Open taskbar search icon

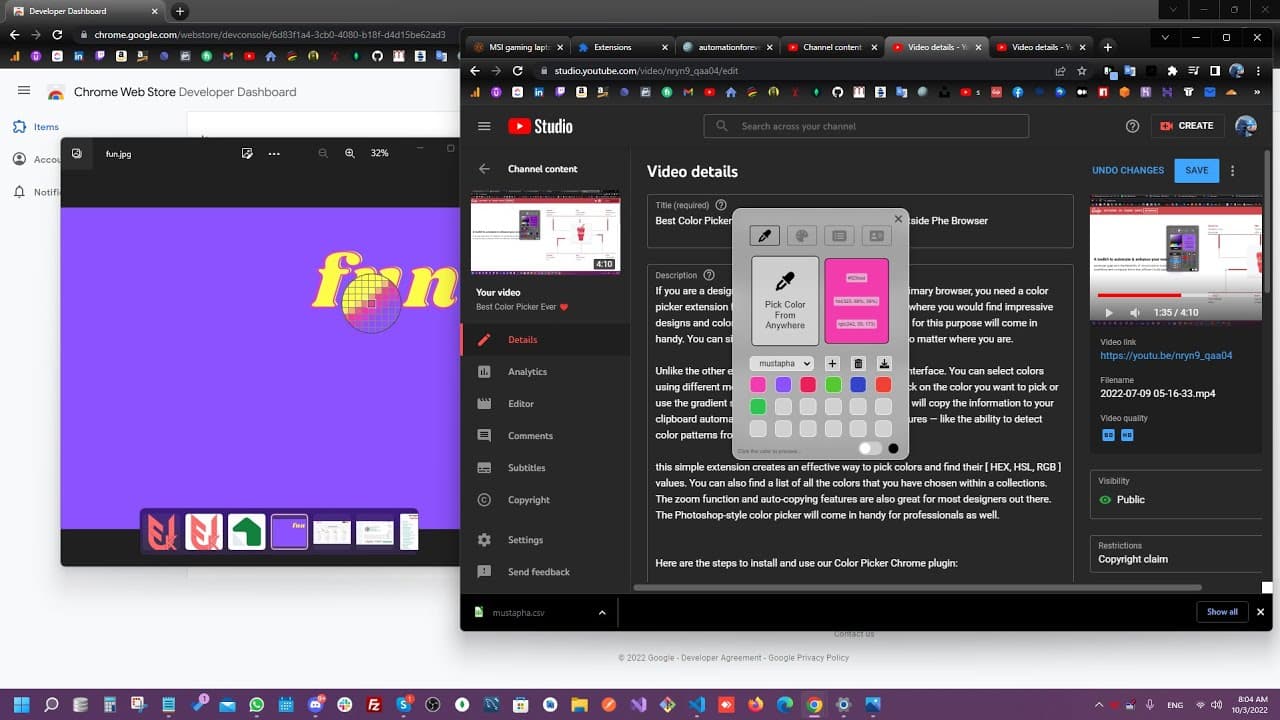pos(51,704)
